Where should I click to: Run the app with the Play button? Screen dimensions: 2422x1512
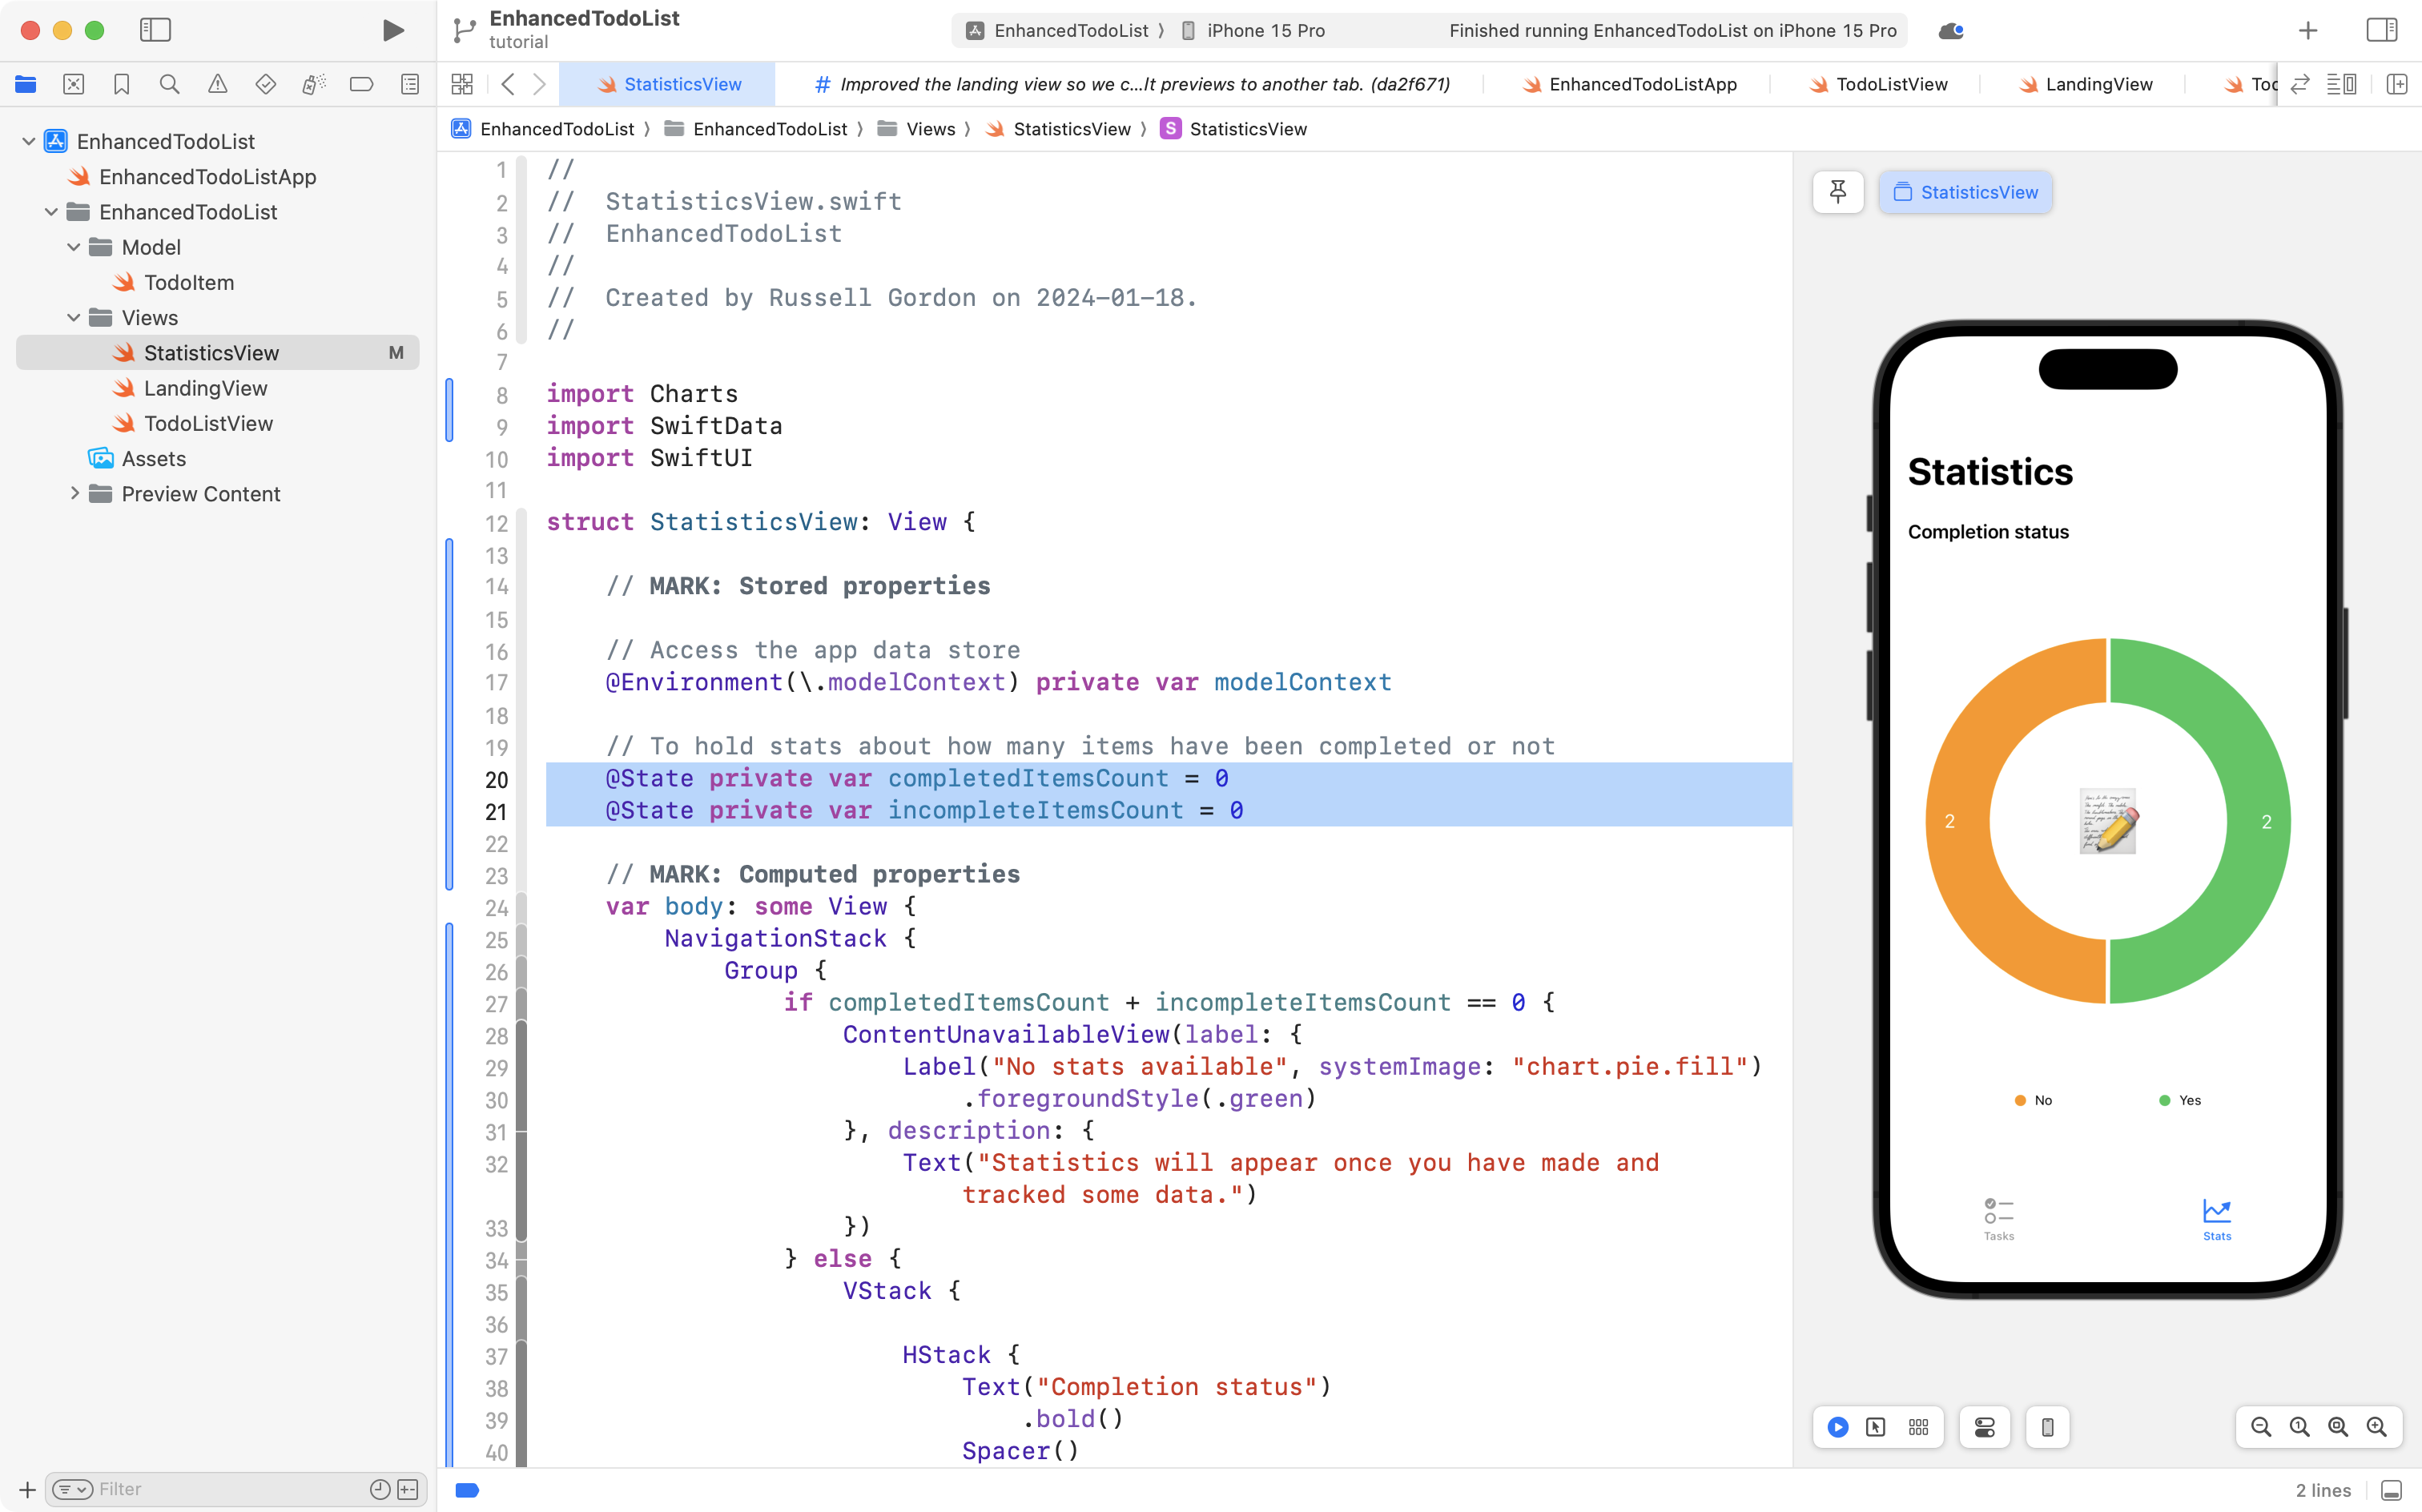392,30
